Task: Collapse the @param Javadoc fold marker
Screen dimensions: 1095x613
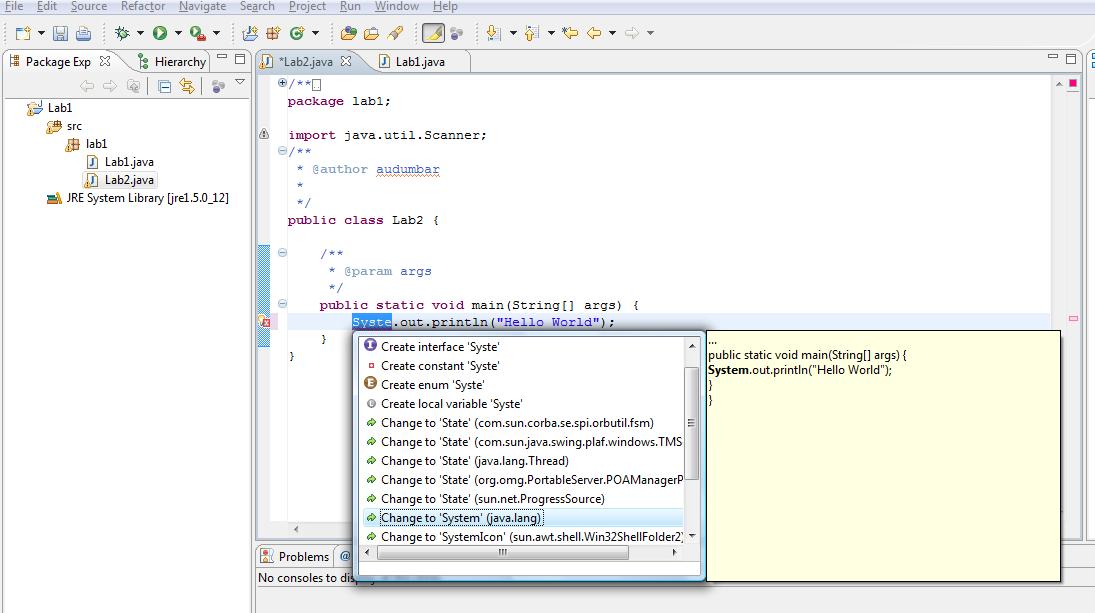Action: point(282,253)
